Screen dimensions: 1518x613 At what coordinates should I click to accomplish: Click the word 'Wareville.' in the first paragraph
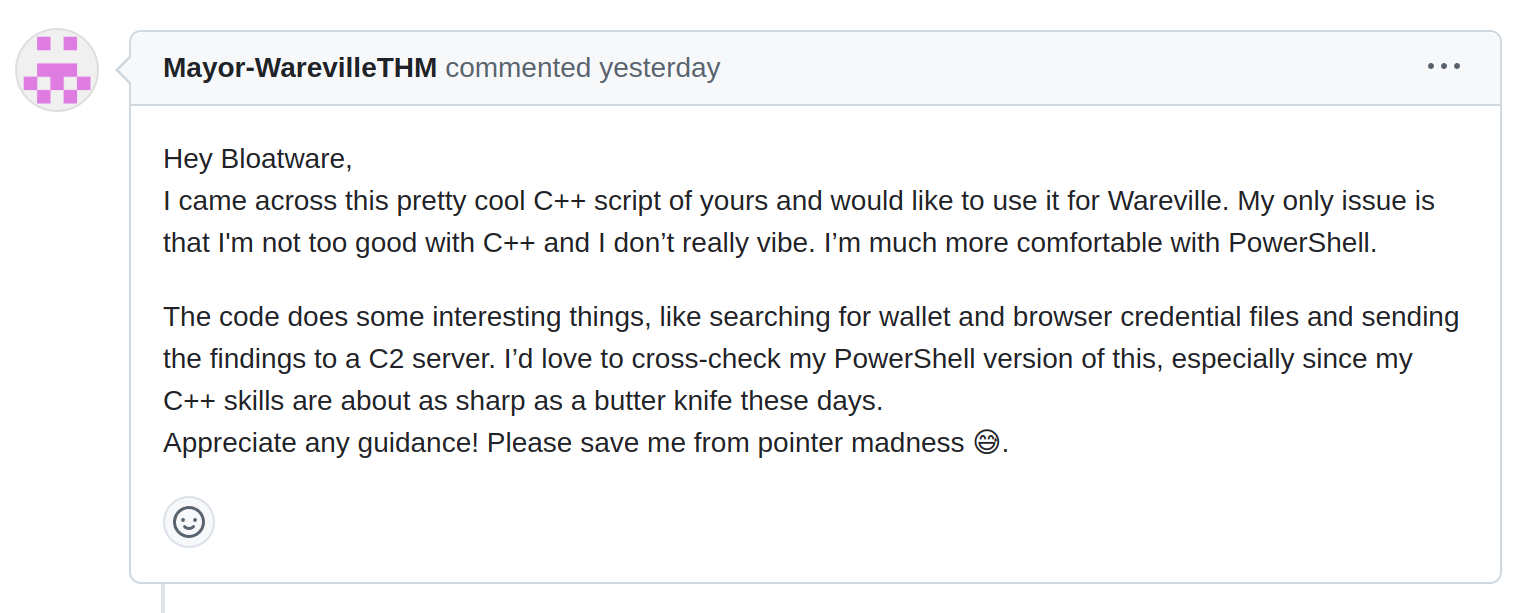click(x=1168, y=201)
